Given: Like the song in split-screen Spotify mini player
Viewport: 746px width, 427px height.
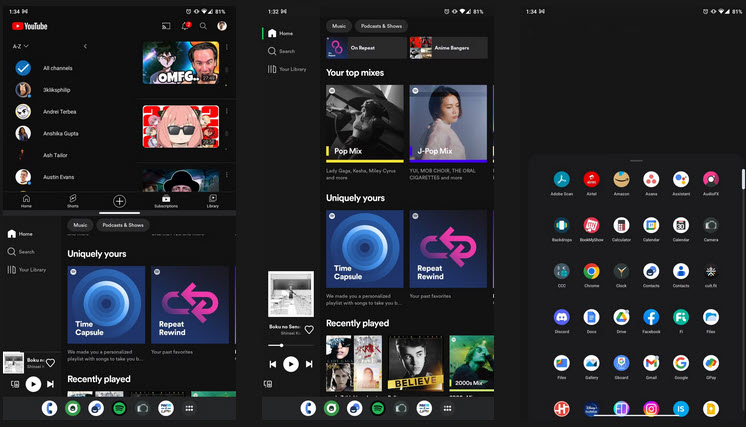Looking at the screenshot, I should pyautogui.click(x=50, y=363).
